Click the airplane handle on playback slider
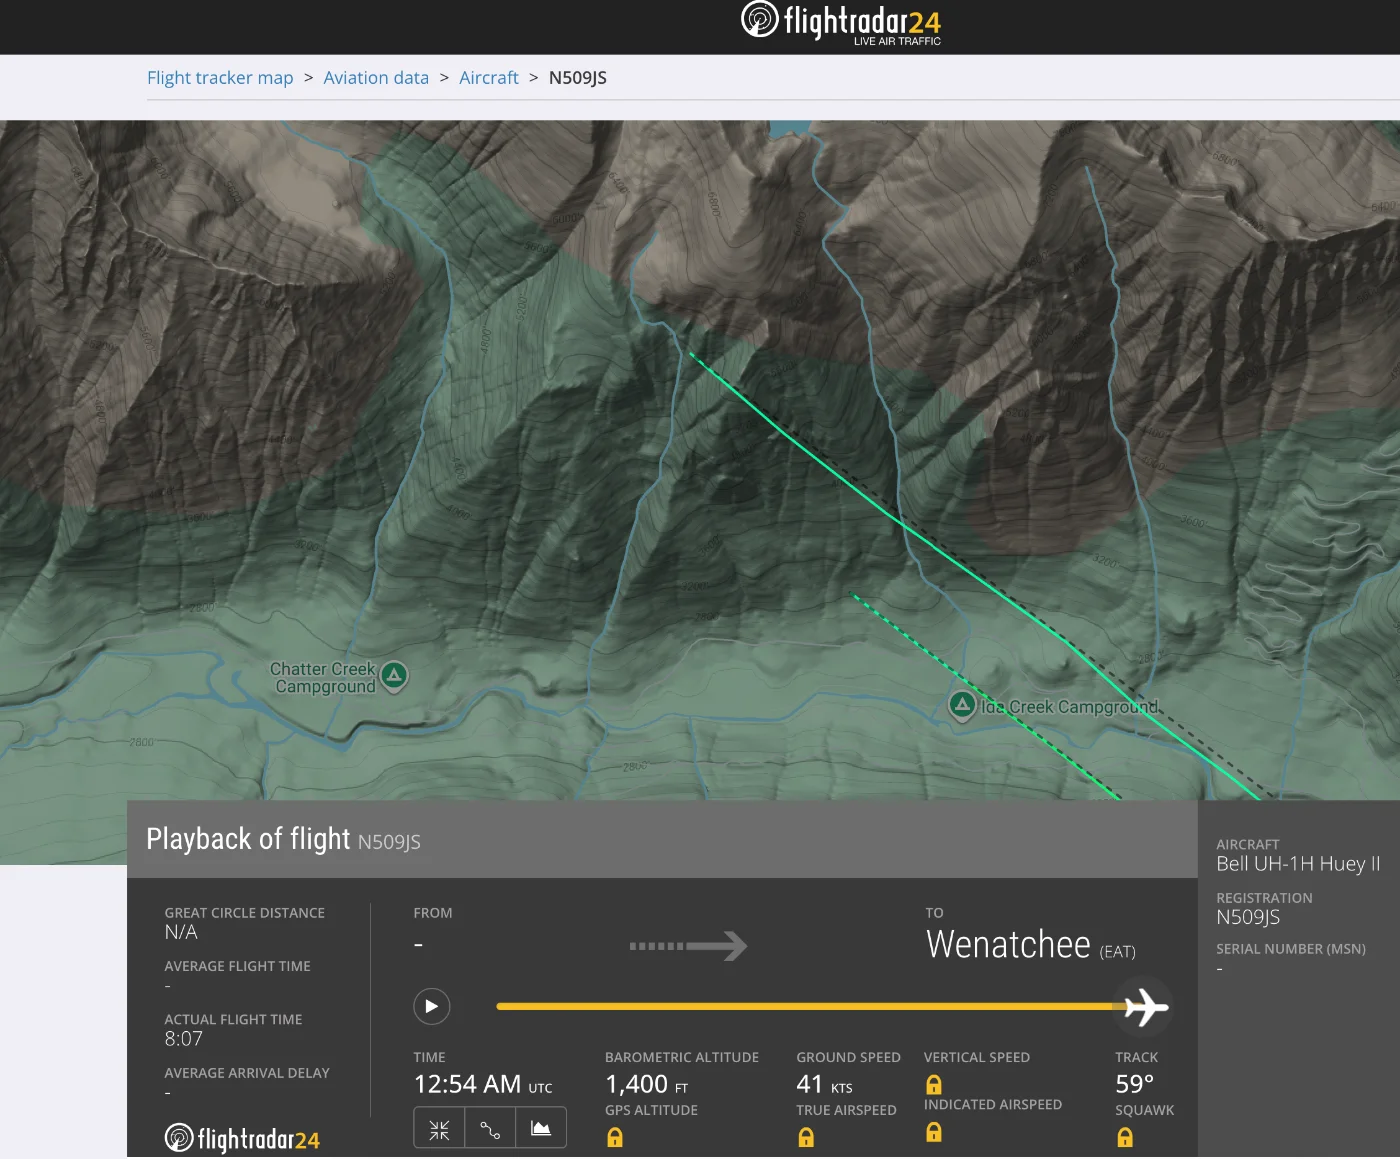 pos(1144,1006)
